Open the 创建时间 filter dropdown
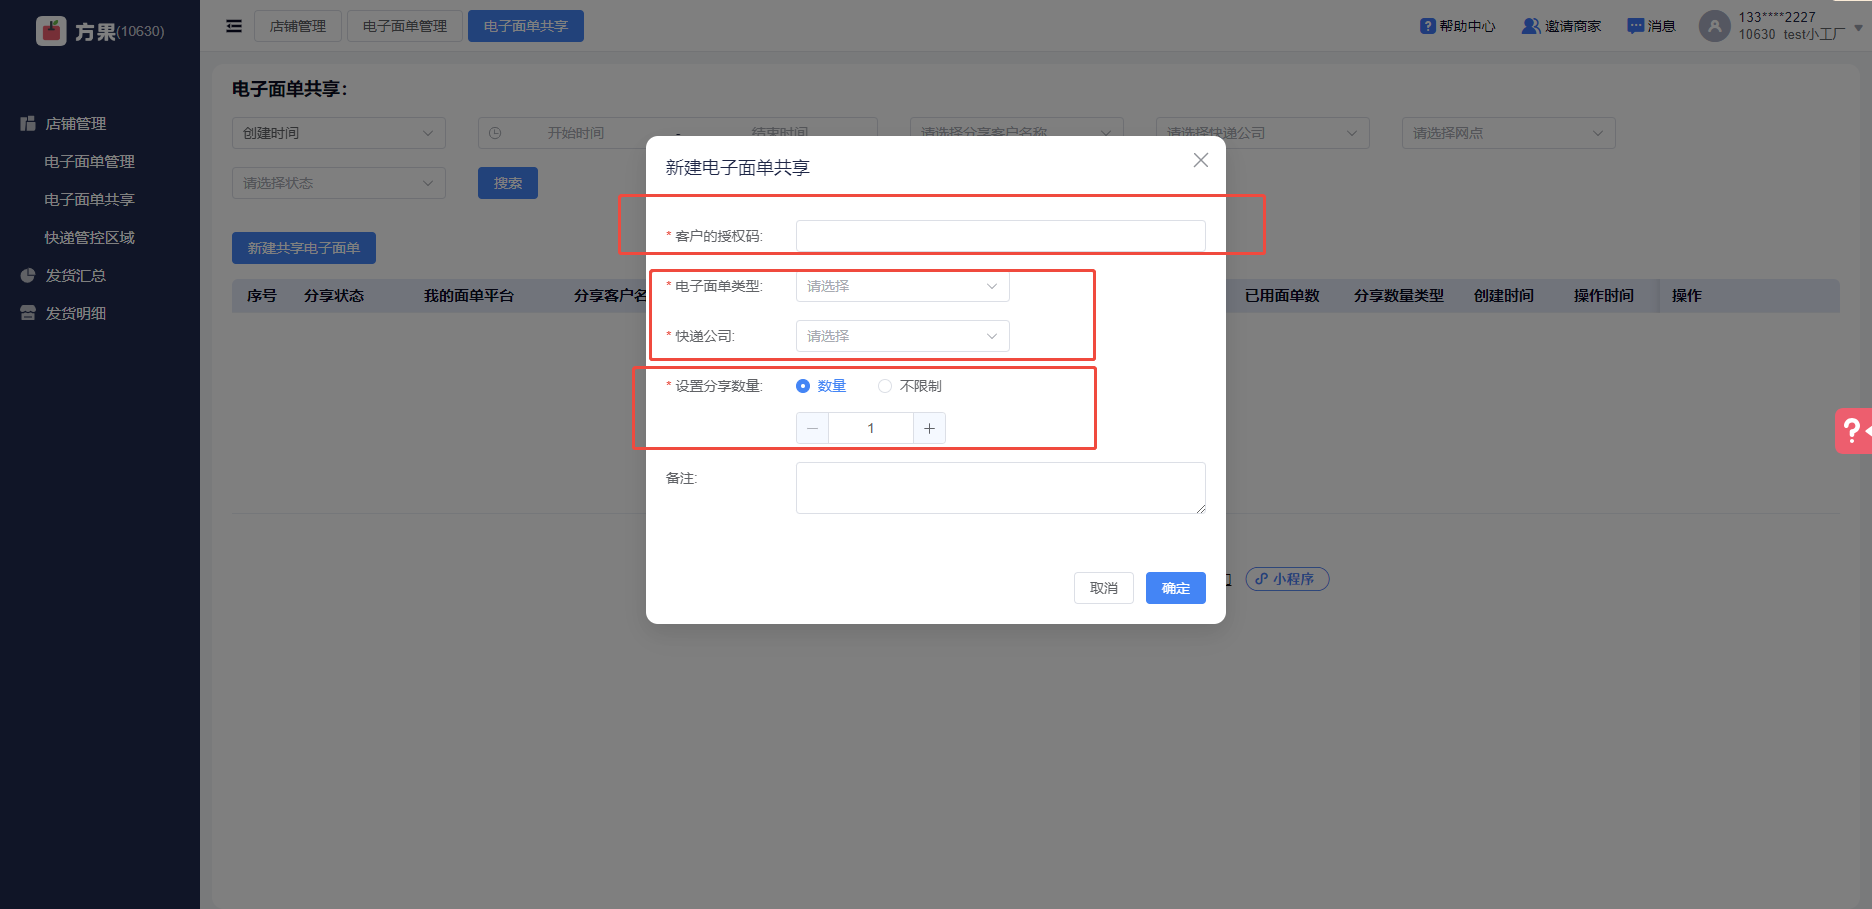Screen dimensions: 1872x909 (x=339, y=133)
